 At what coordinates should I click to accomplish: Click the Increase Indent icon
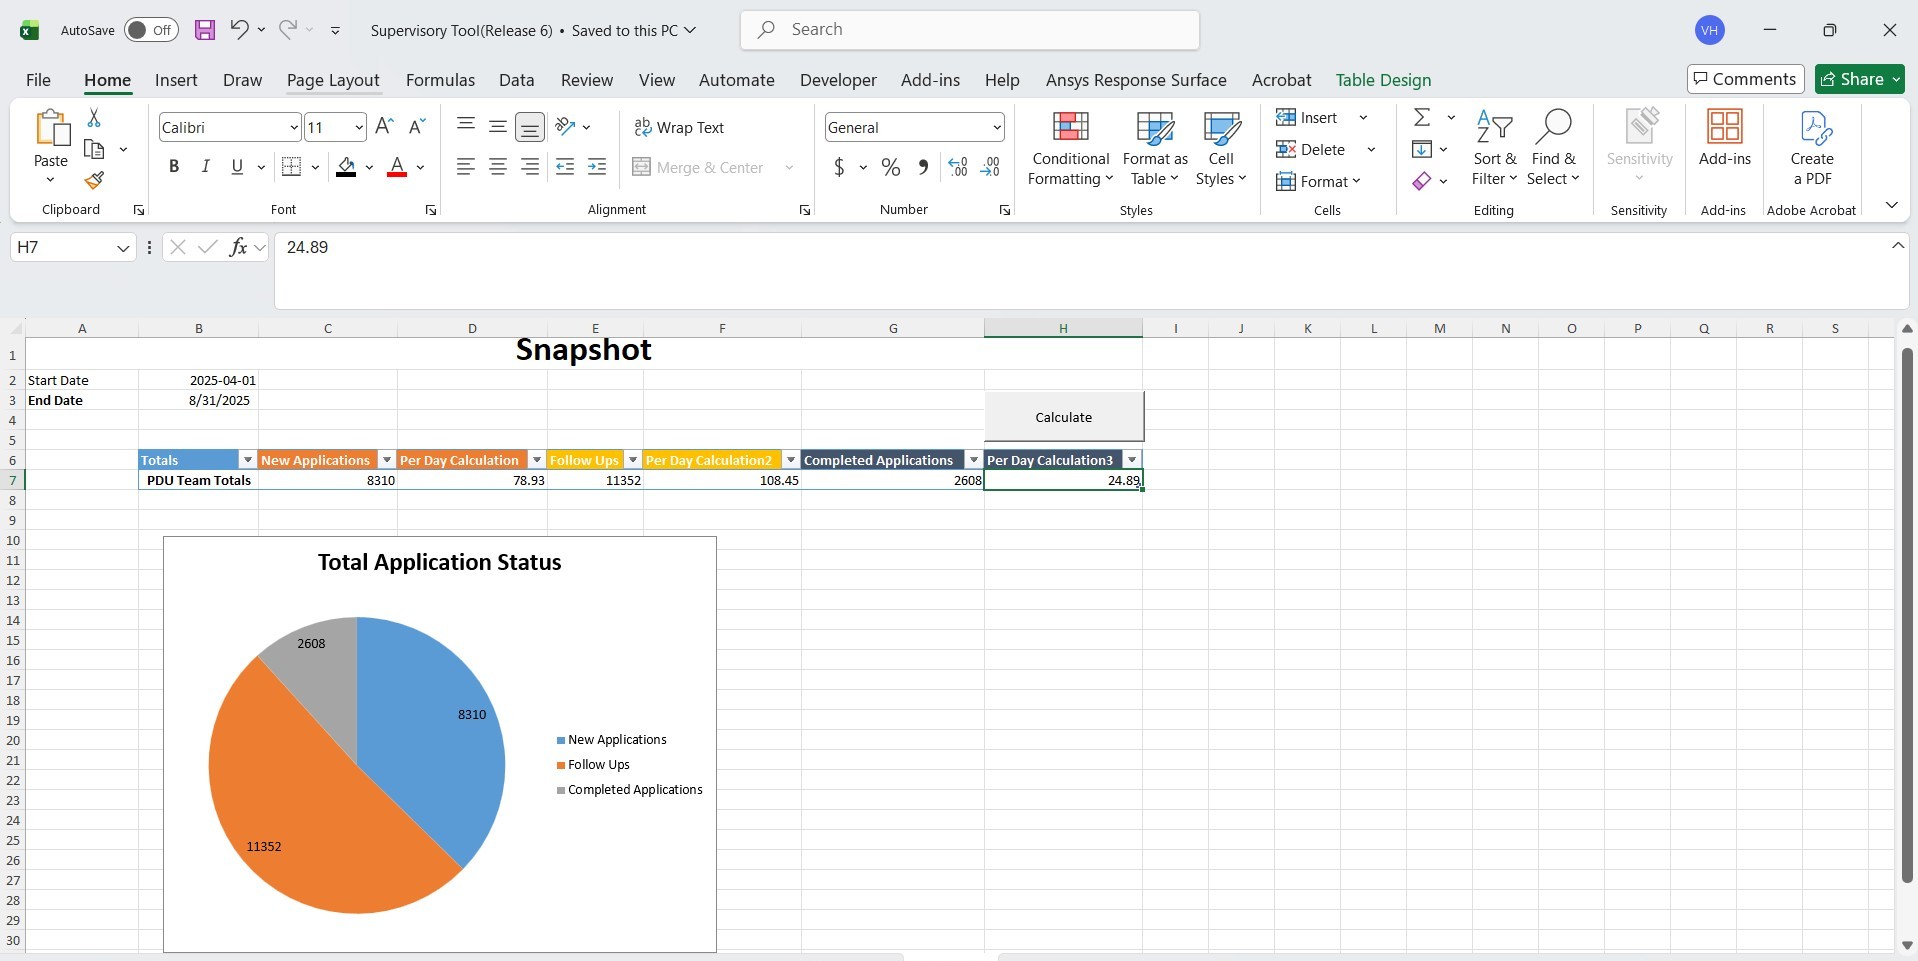pyautogui.click(x=597, y=167)
